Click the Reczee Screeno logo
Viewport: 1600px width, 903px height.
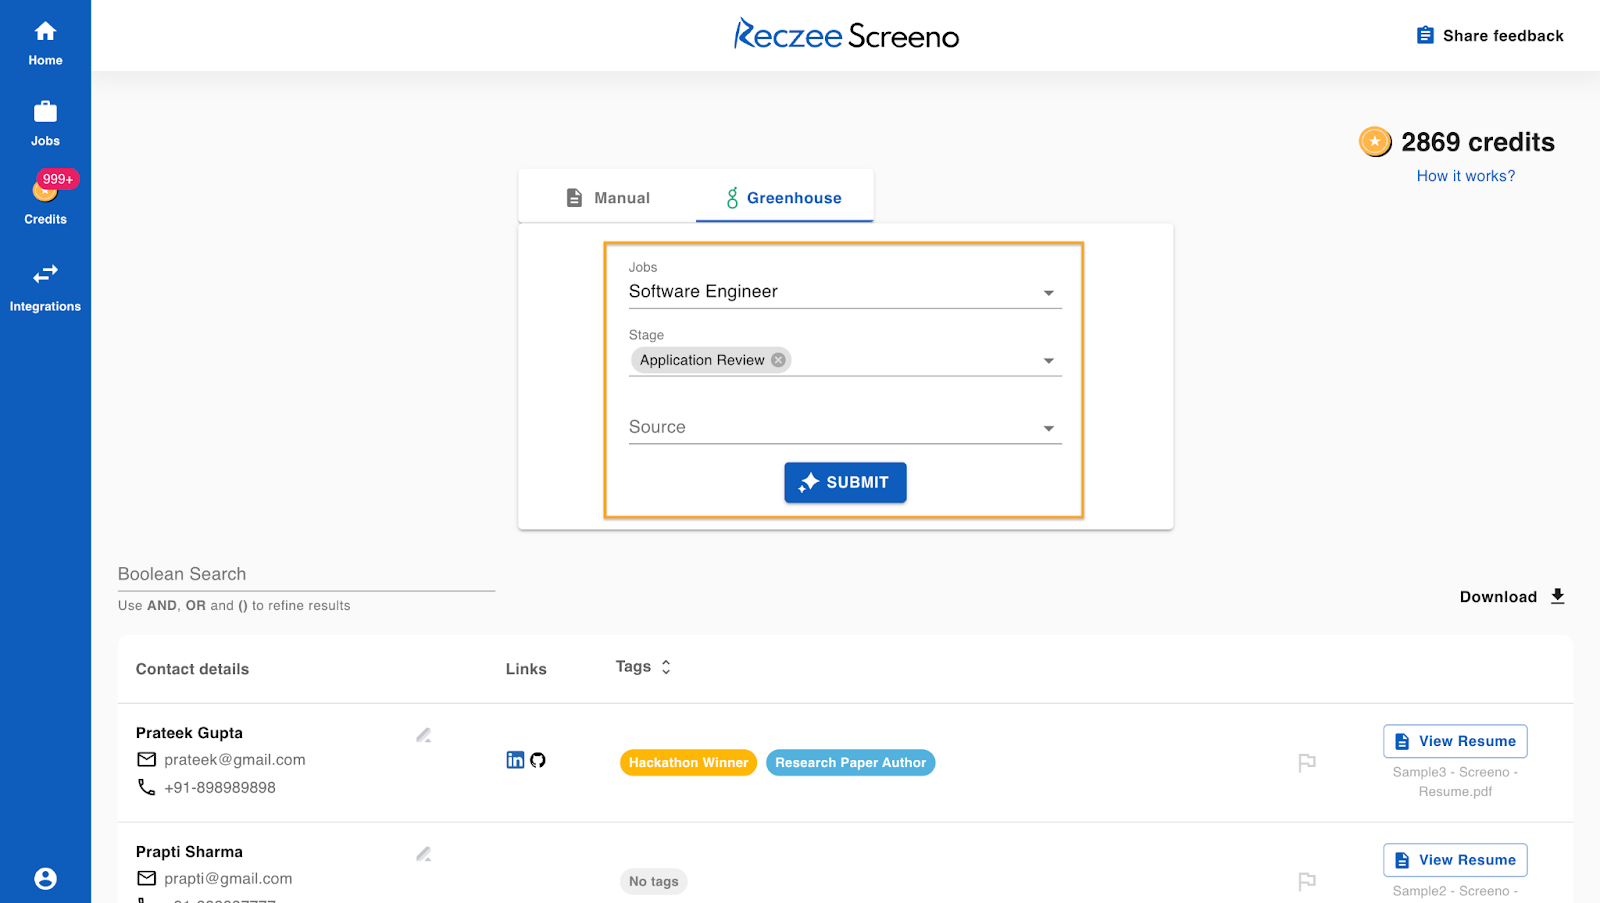(846, 35)
